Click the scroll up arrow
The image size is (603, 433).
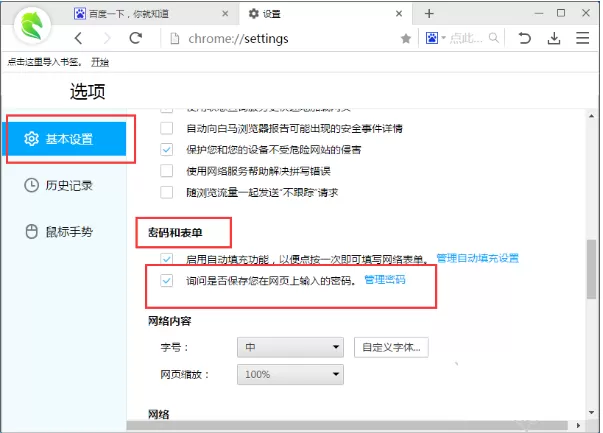pos(591,116)
